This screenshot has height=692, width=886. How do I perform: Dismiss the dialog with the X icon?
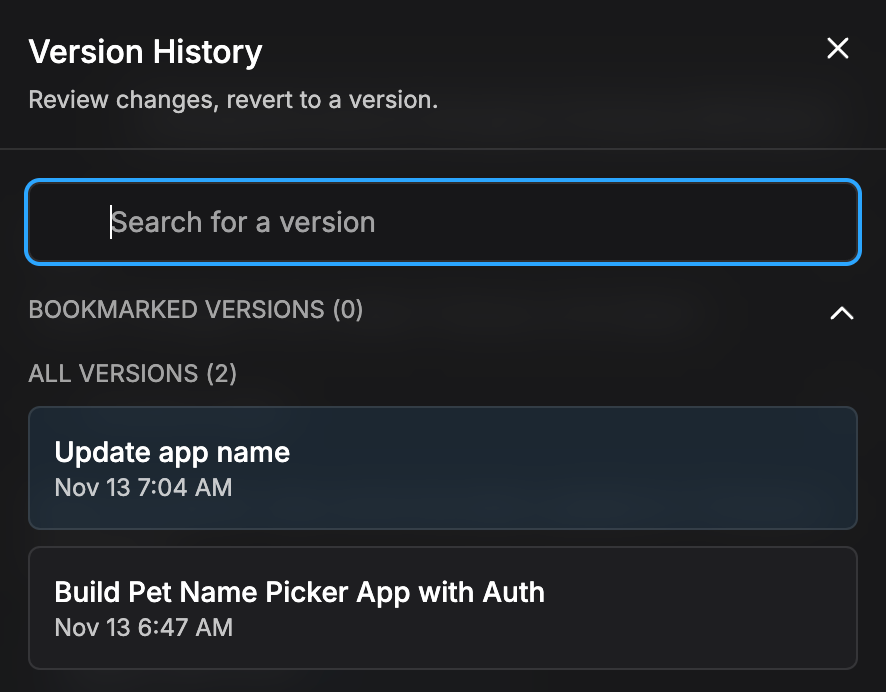tap(837, 48)
